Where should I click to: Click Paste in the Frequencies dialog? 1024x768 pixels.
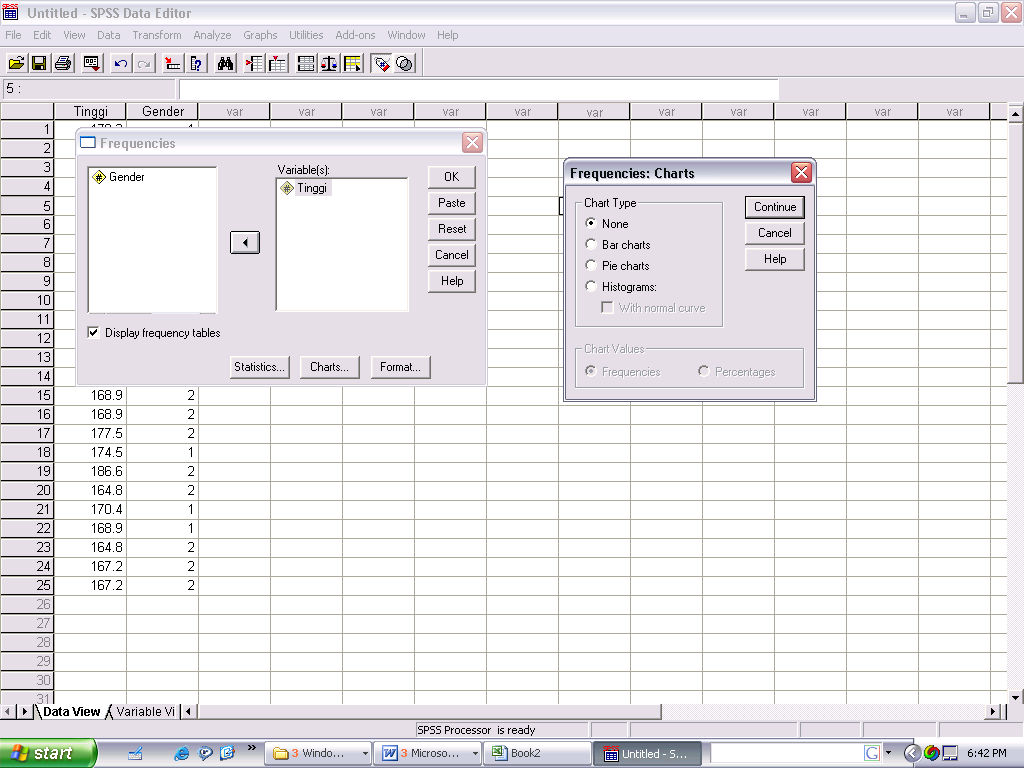pyautogui.click(x=451, y=203)
